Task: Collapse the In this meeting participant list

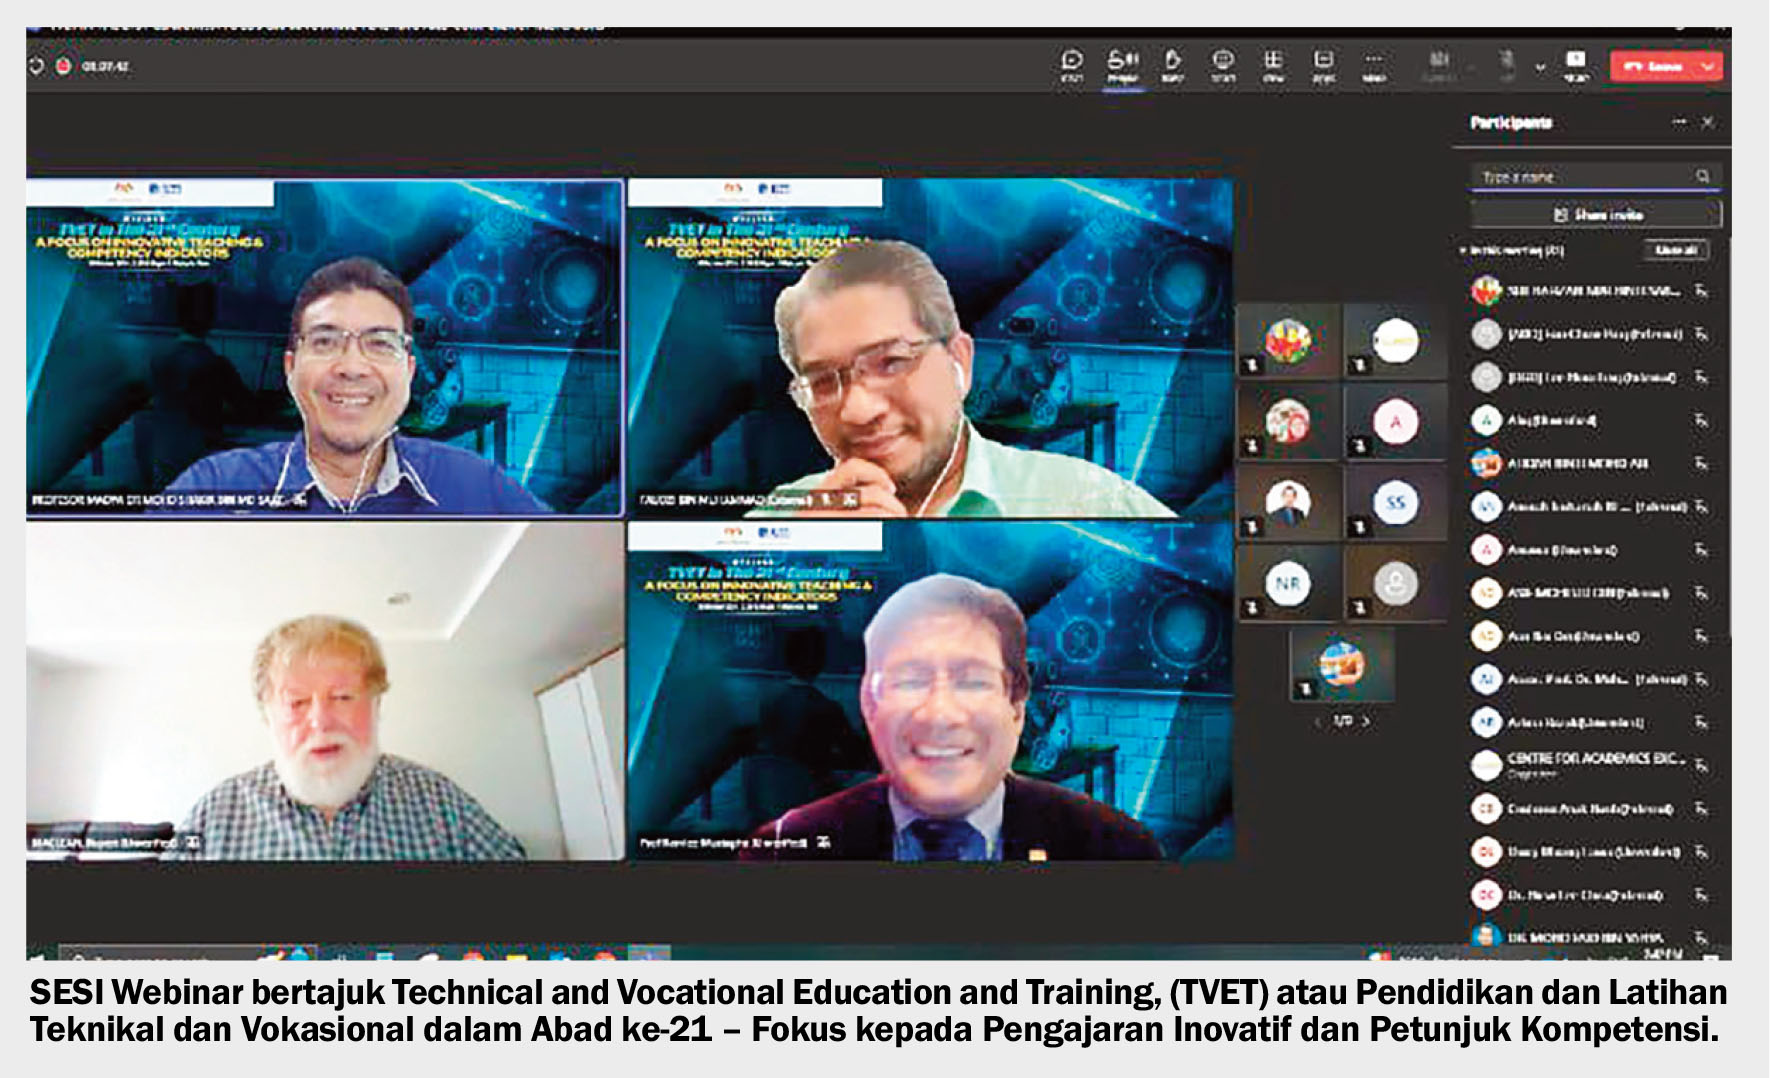Action: 1463,250
